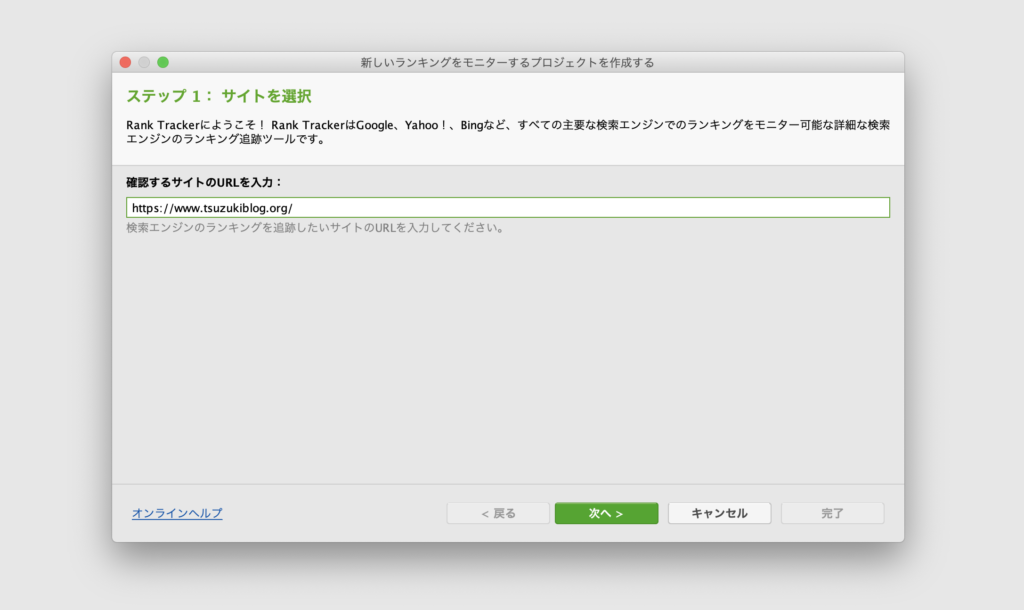The width and height of the screenshot is (1024, 610).
Task: Click the grey hint text below URL field
Action: 315,228
